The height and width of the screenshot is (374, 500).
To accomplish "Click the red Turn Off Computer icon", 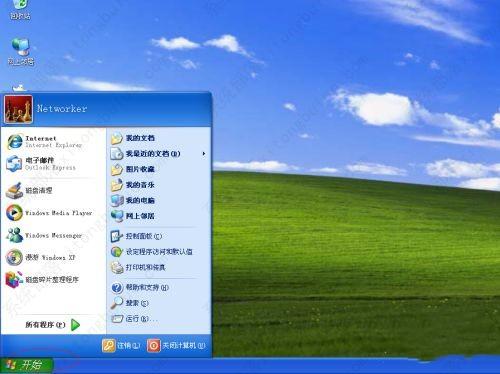I will pos(154,346).
